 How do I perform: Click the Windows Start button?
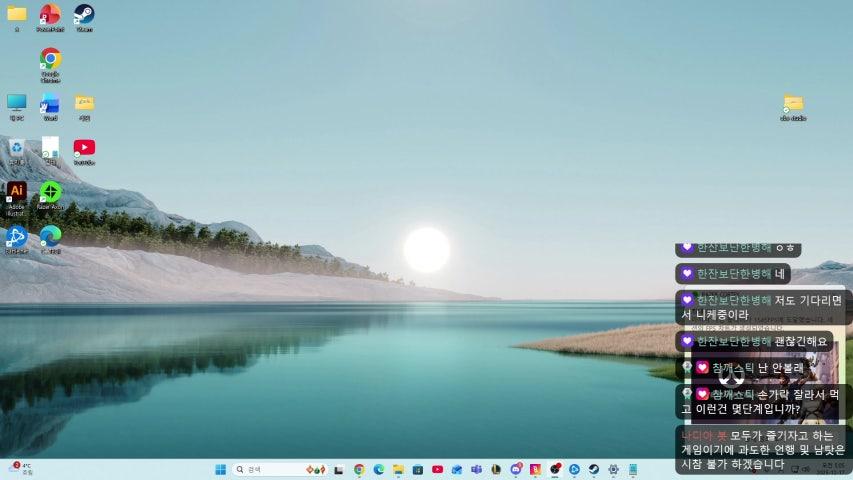[x=220, y=469]
